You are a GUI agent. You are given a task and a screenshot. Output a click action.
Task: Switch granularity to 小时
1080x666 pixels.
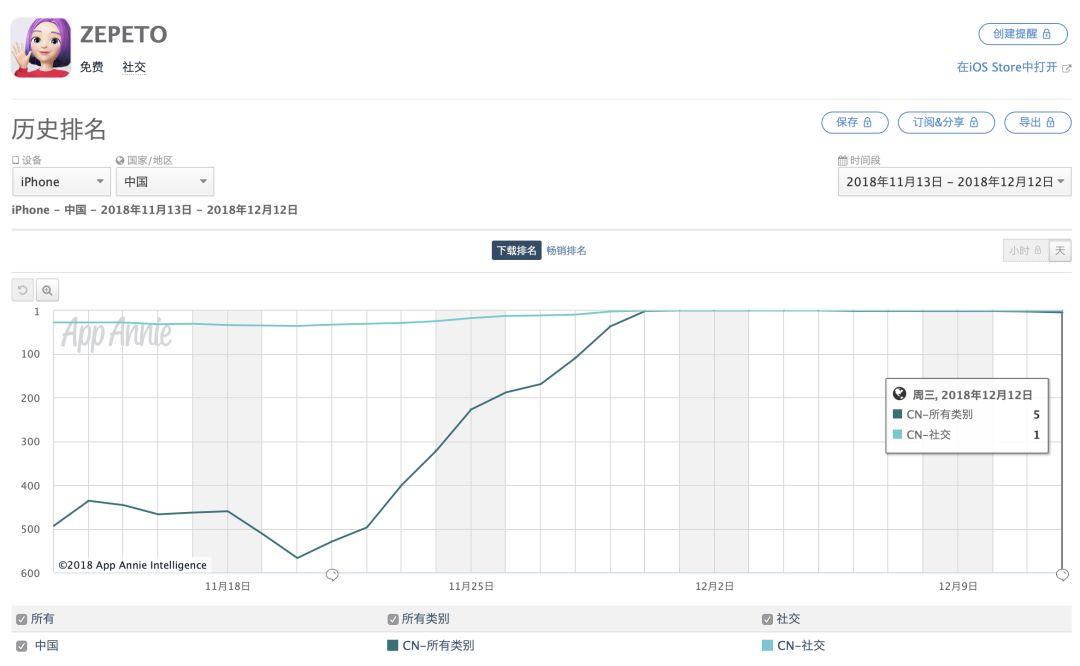[1026, 251]
